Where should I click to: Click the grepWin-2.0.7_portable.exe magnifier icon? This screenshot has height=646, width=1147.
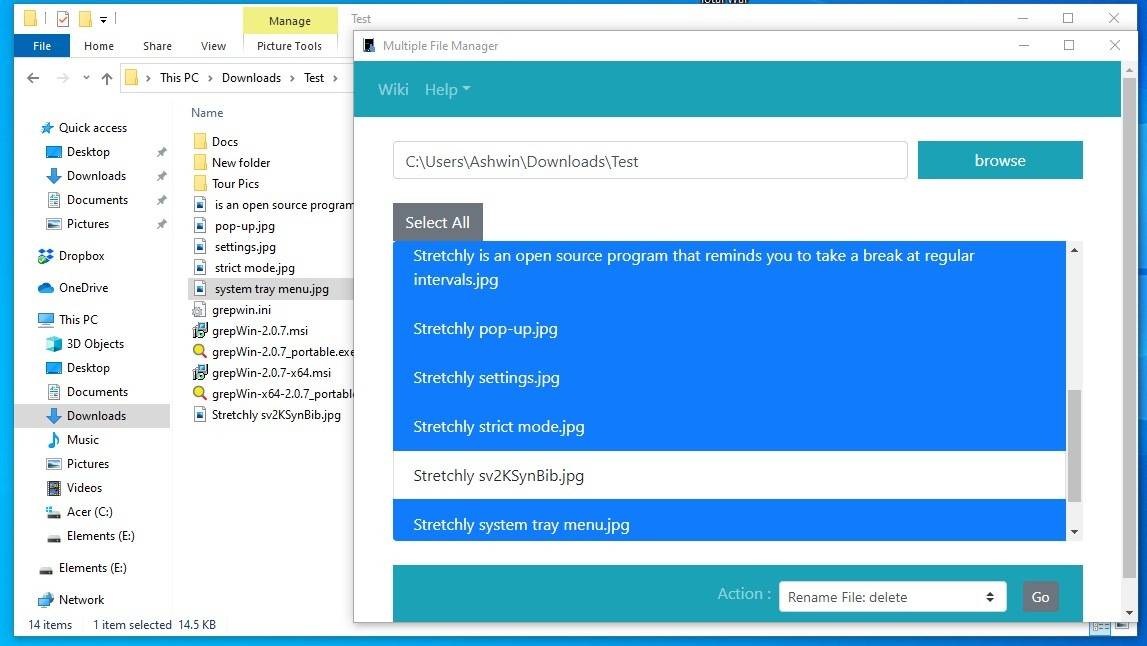(x=199, y=352)
